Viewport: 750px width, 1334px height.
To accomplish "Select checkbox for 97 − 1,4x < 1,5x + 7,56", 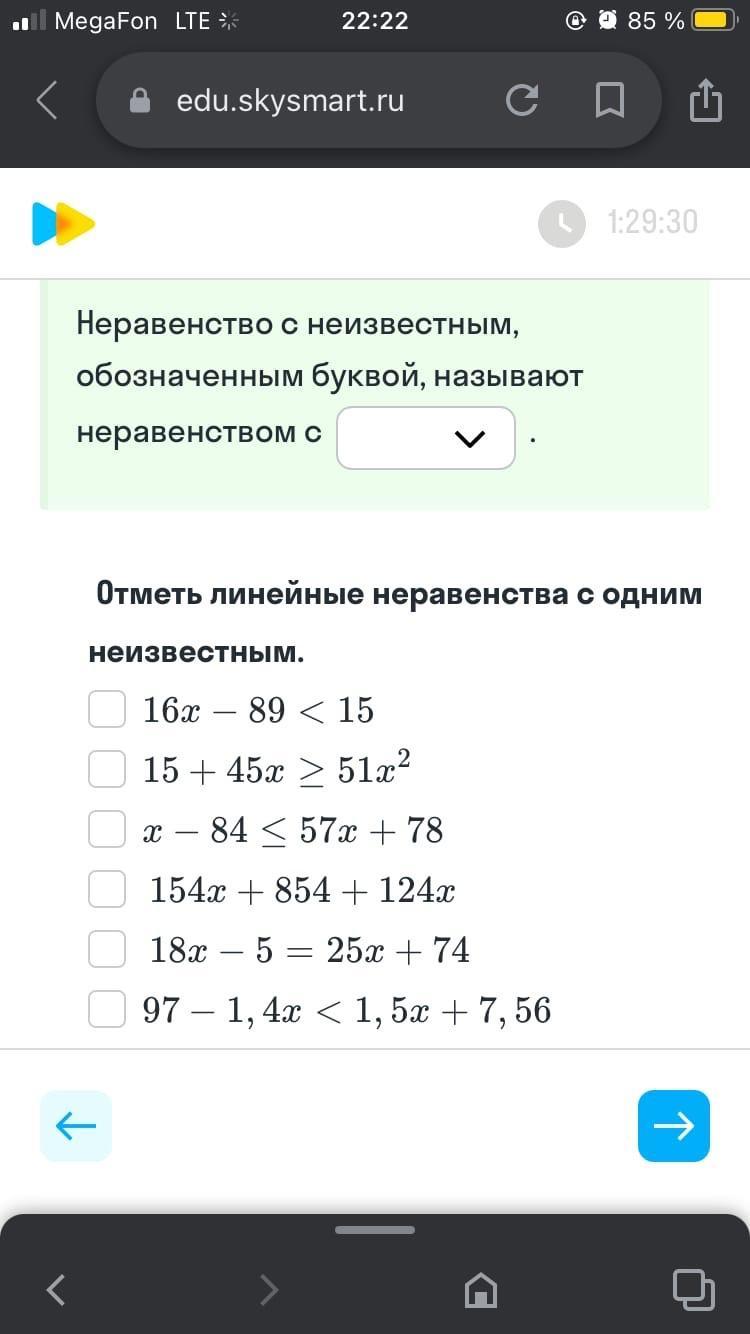I will (107, 1009).
